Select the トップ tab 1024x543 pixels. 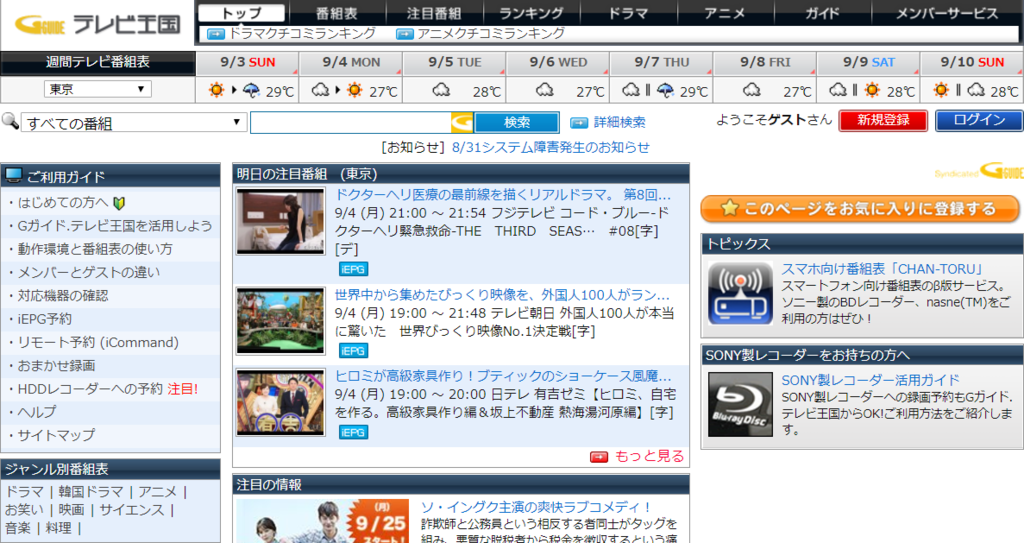click(242, 13)
